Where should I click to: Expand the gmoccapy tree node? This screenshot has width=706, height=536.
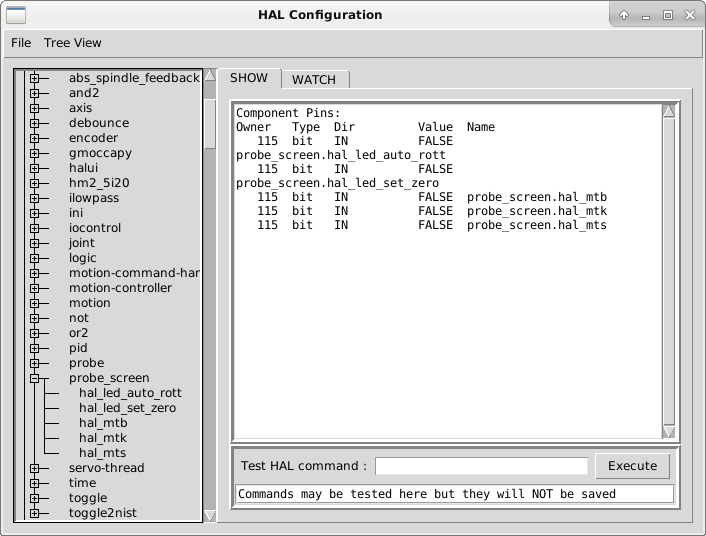pos(35,153)
